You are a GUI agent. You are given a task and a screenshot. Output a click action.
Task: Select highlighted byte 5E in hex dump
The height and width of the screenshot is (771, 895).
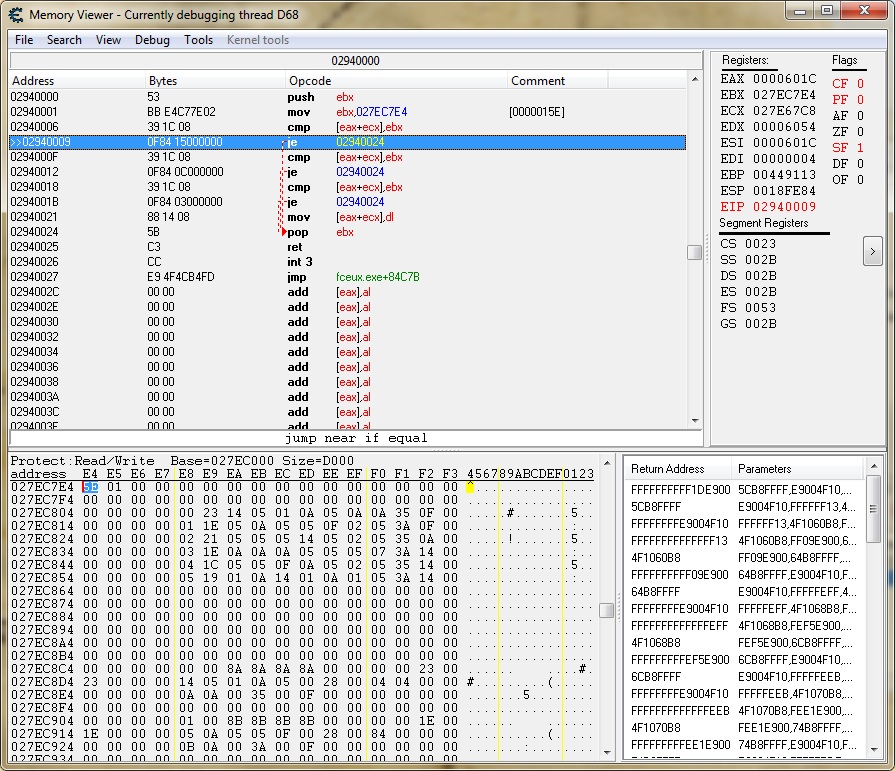click(x=91, y=487)
